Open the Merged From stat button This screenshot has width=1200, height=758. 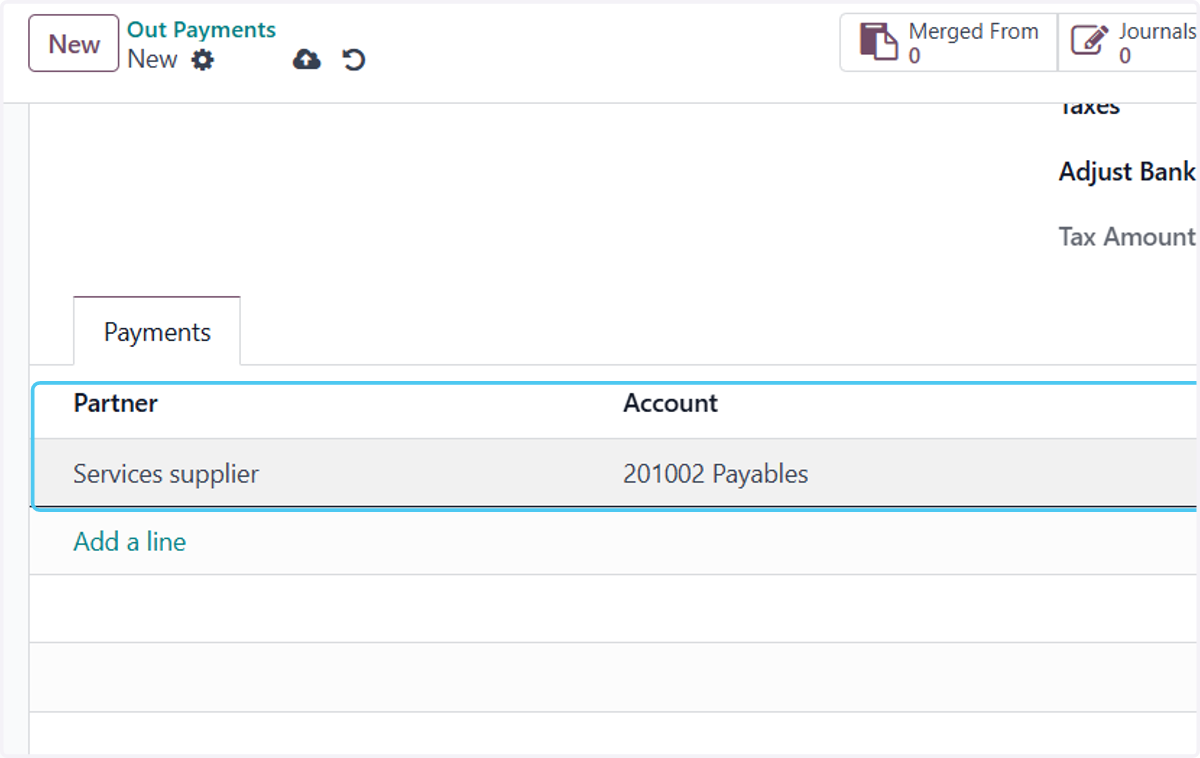pyautogui.click(x=948, y=43)
